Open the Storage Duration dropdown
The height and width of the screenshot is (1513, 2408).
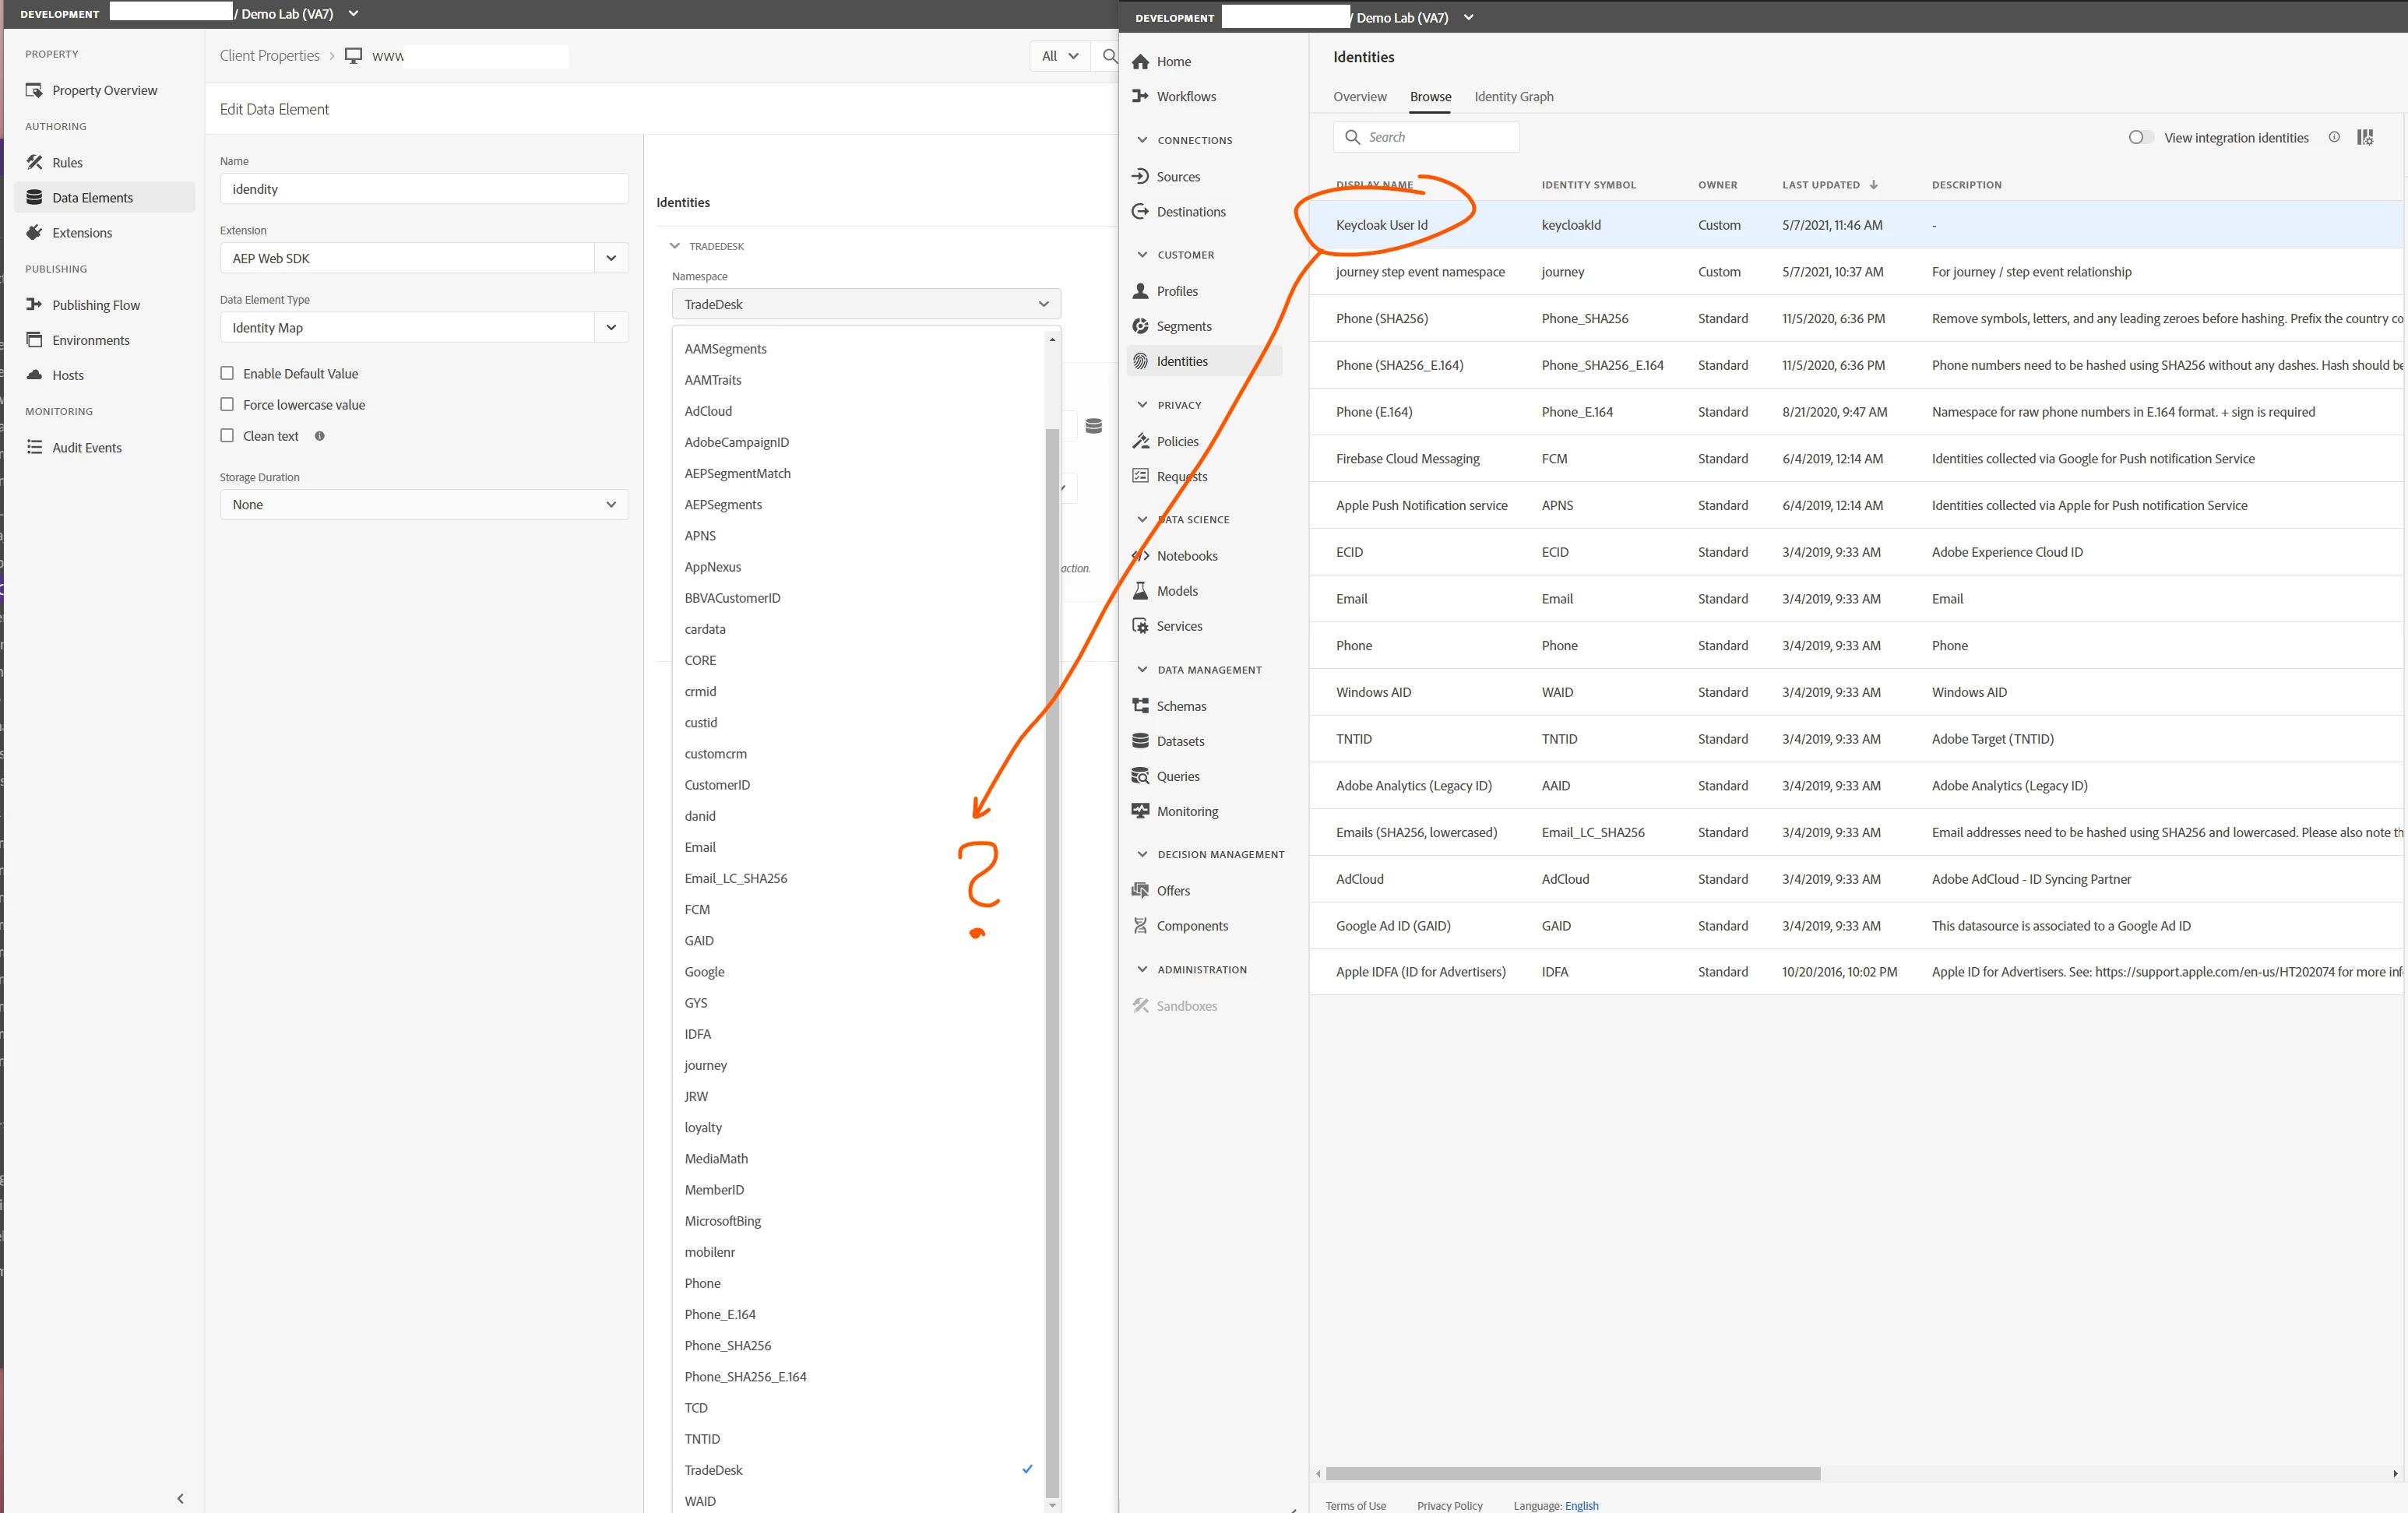tap(424, 505)
